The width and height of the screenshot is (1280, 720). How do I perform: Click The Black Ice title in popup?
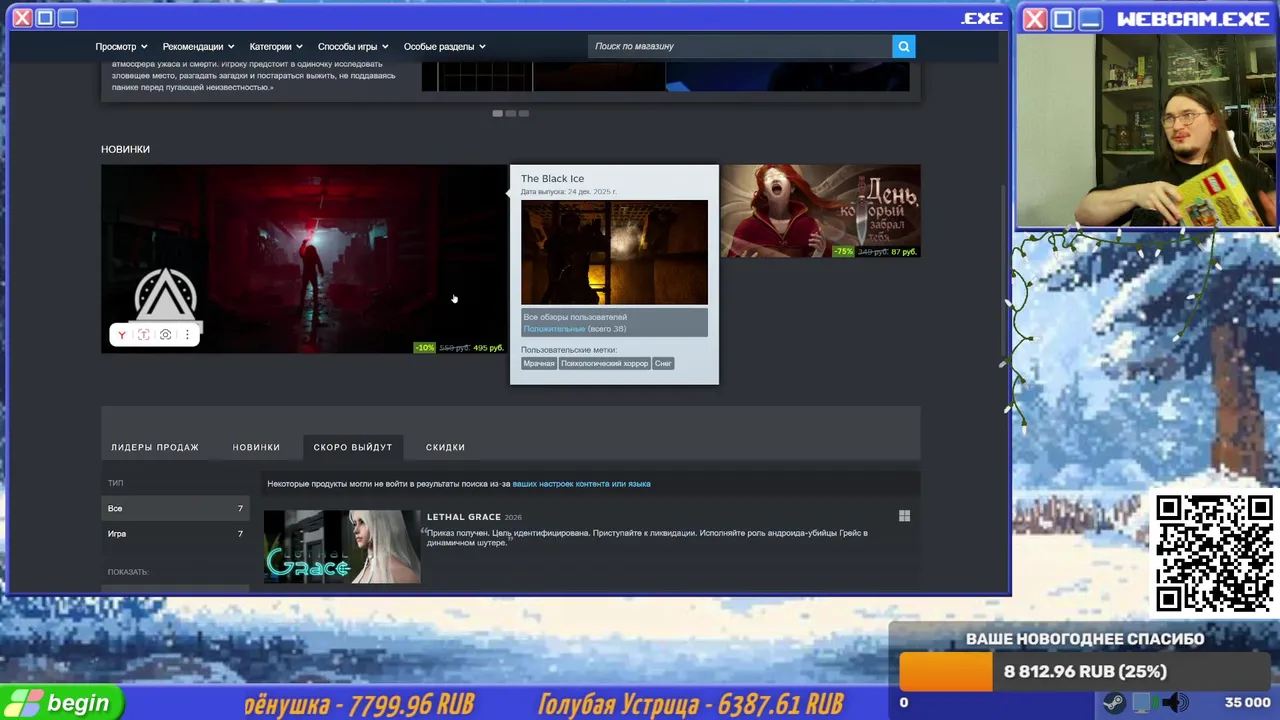click(x=552, y=179)
